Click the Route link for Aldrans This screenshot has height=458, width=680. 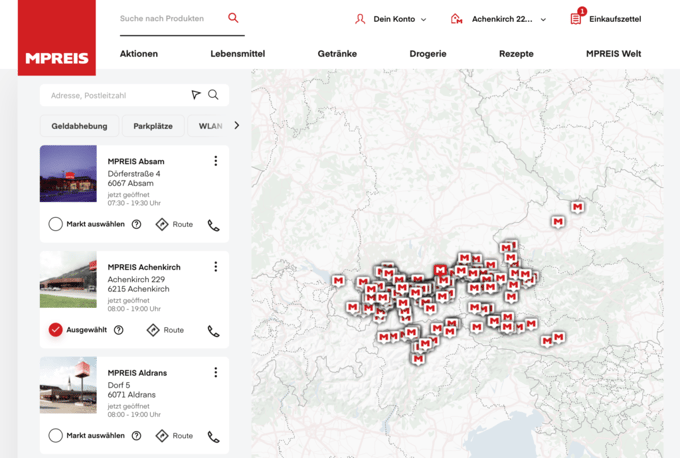pos(183,435)
